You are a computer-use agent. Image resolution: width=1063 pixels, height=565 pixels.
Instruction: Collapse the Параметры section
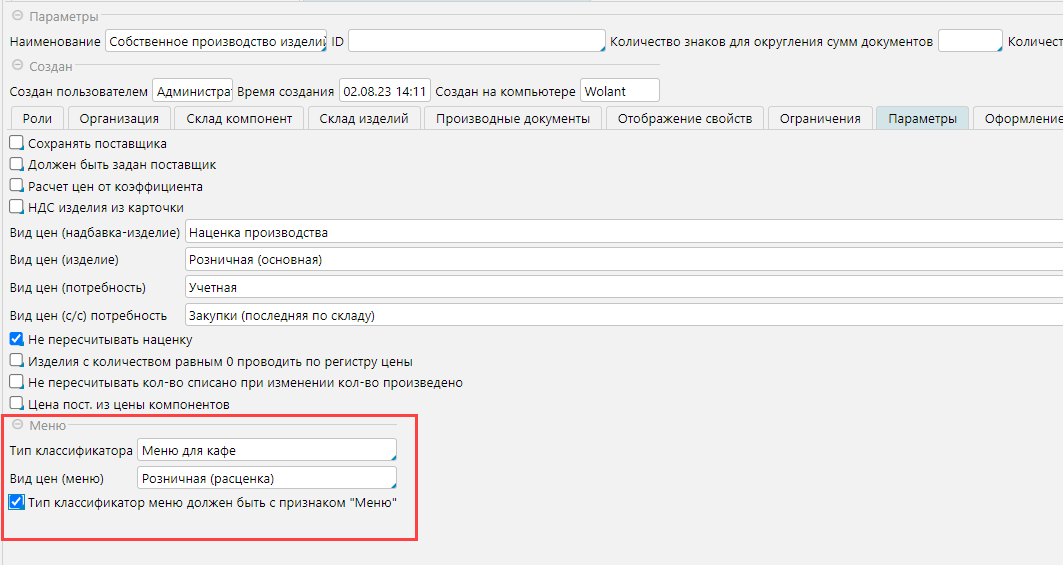tap(17, 18)
